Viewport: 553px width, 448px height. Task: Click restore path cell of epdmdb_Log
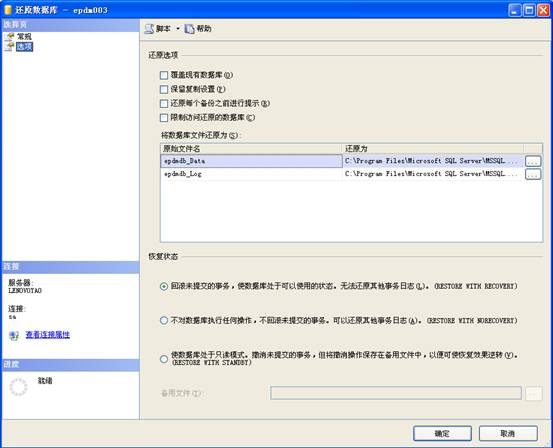[433, 174]
